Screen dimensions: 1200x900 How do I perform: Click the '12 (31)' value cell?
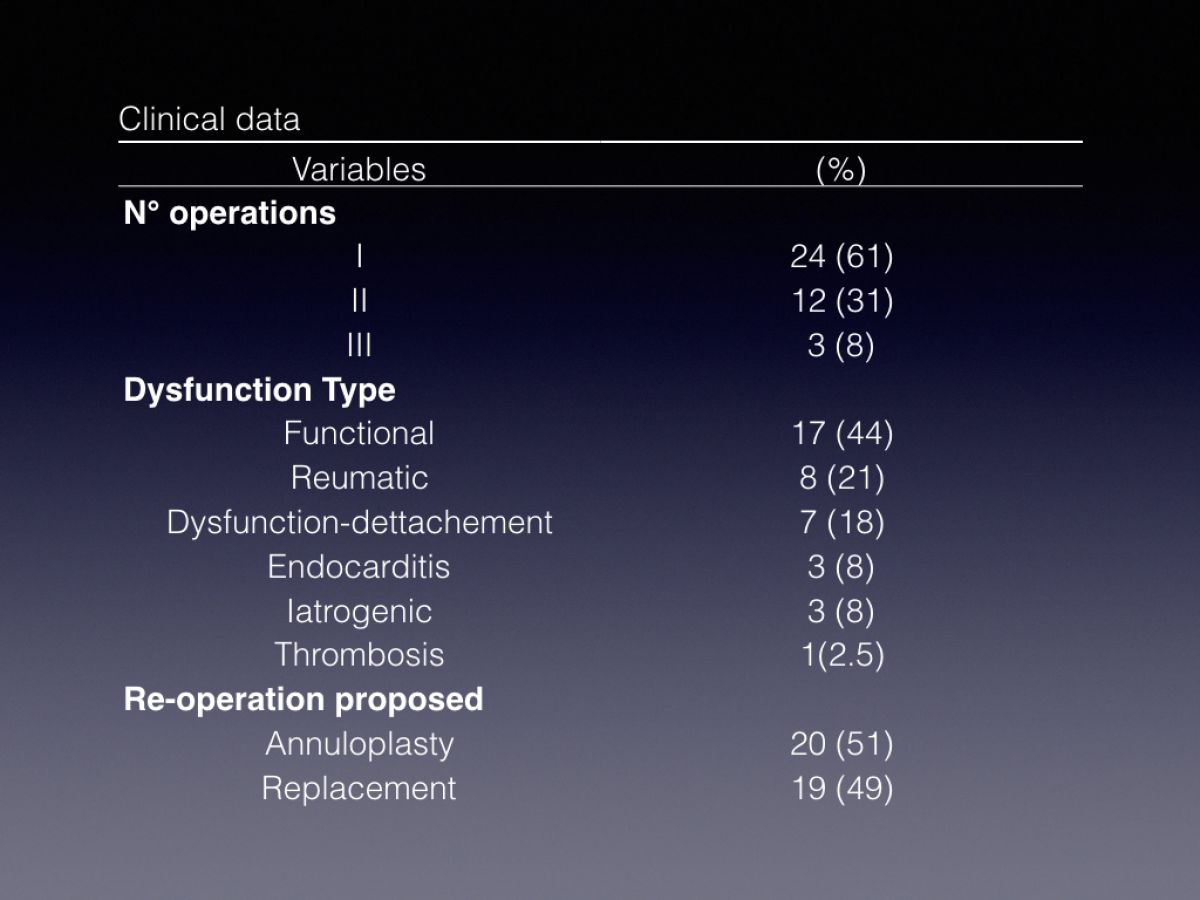[x=841, y=302]
